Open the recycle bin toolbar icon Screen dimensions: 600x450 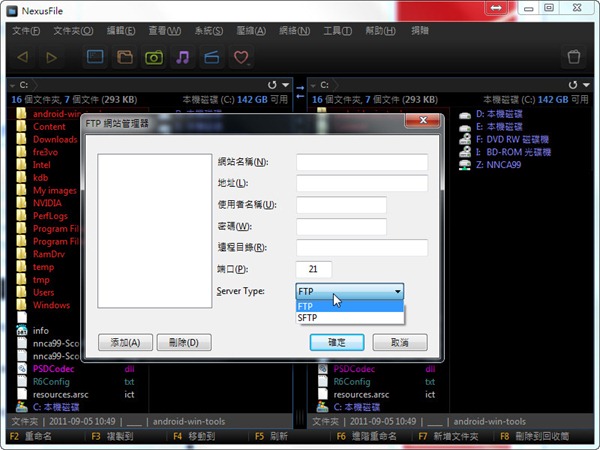point(574,57)
